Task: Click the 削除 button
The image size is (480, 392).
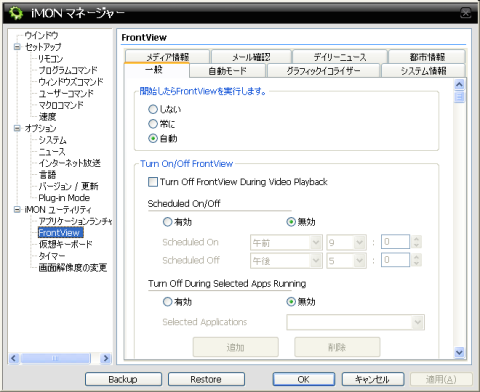Action: coord(337,347)
